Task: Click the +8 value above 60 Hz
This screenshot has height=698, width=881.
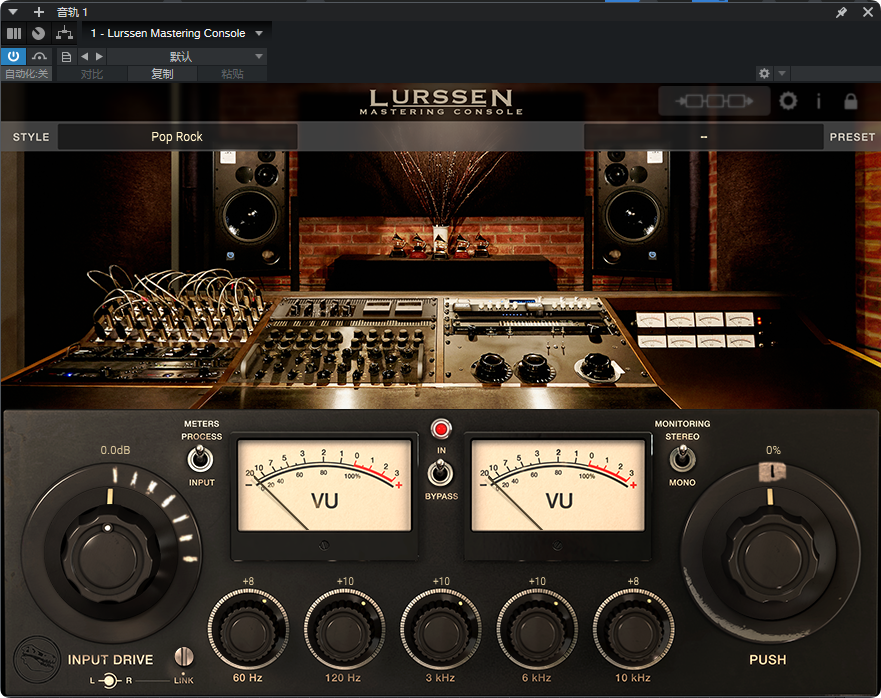Action: pyautogui.click(x=248, y=581)
